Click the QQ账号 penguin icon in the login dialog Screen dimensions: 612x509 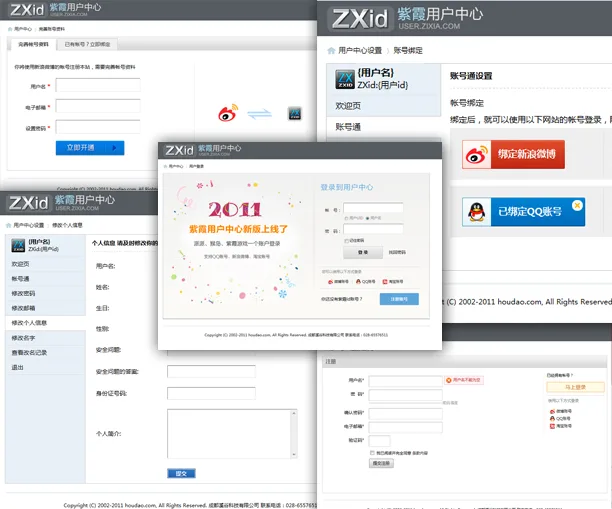coord(358,281)
